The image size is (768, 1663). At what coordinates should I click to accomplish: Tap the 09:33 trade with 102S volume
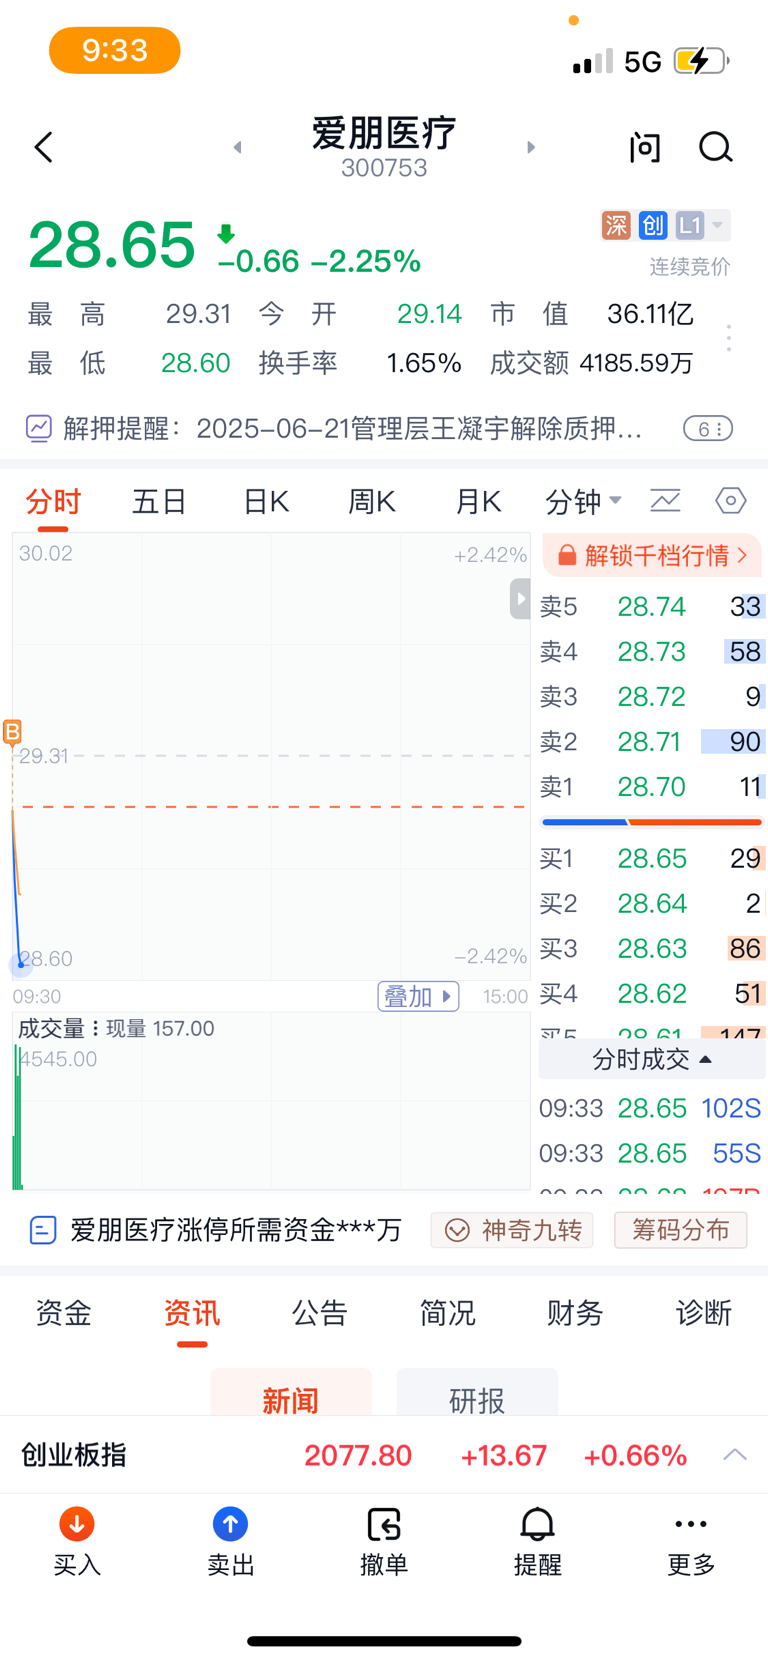click(x=651, y=1109)
